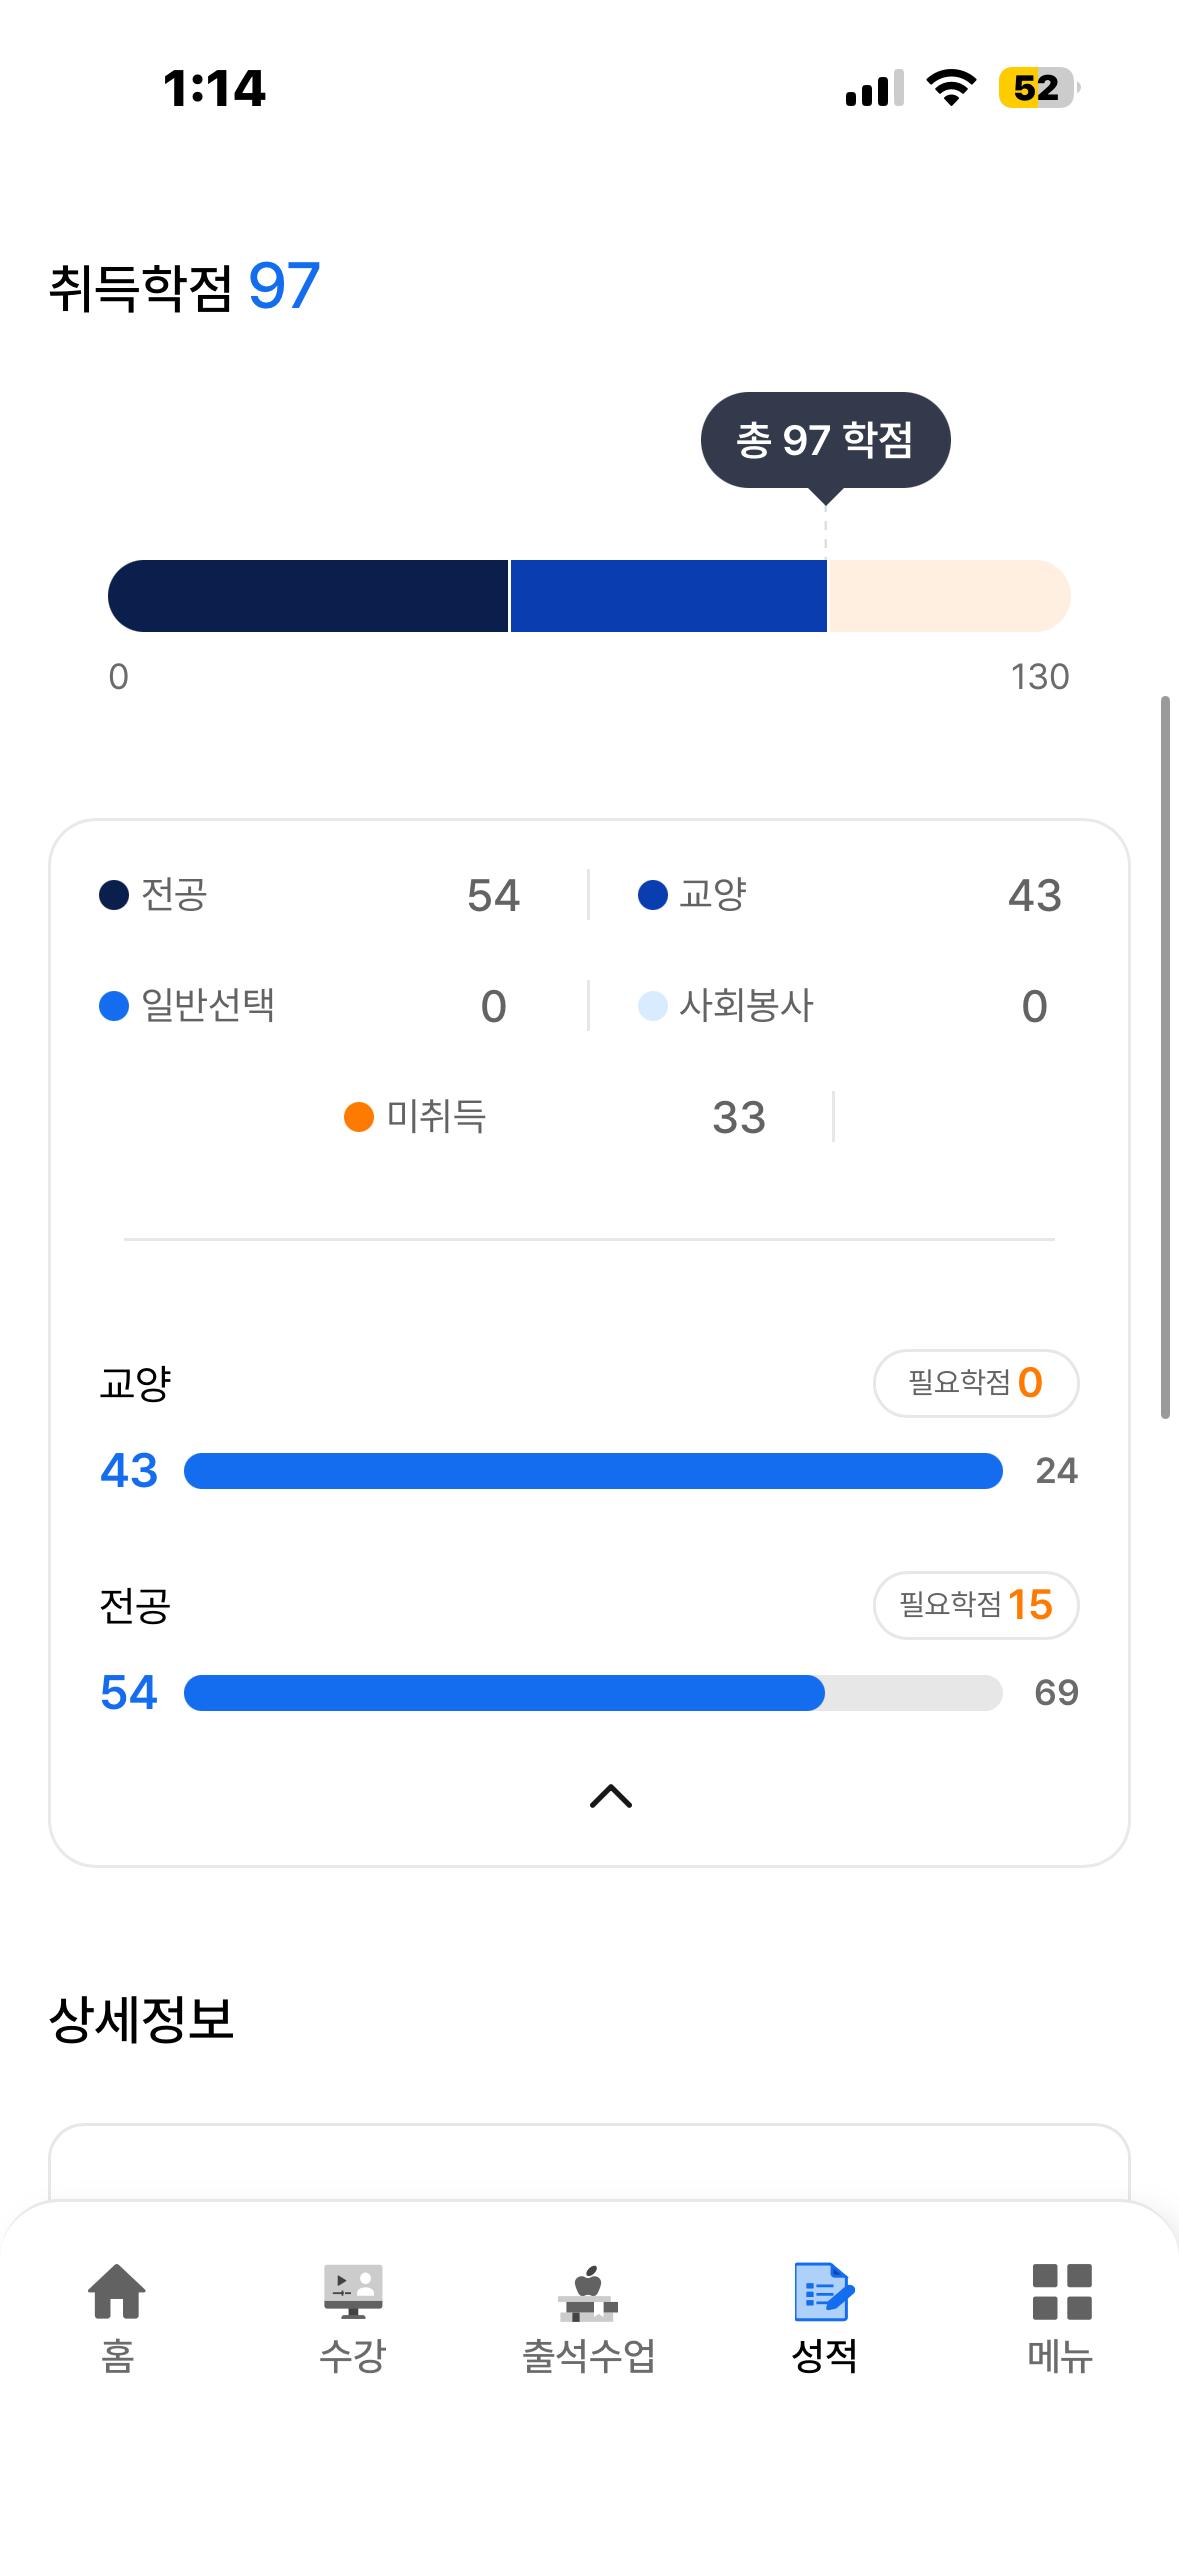Collapse the credit details with the up chevron

tap(611, 1797)
